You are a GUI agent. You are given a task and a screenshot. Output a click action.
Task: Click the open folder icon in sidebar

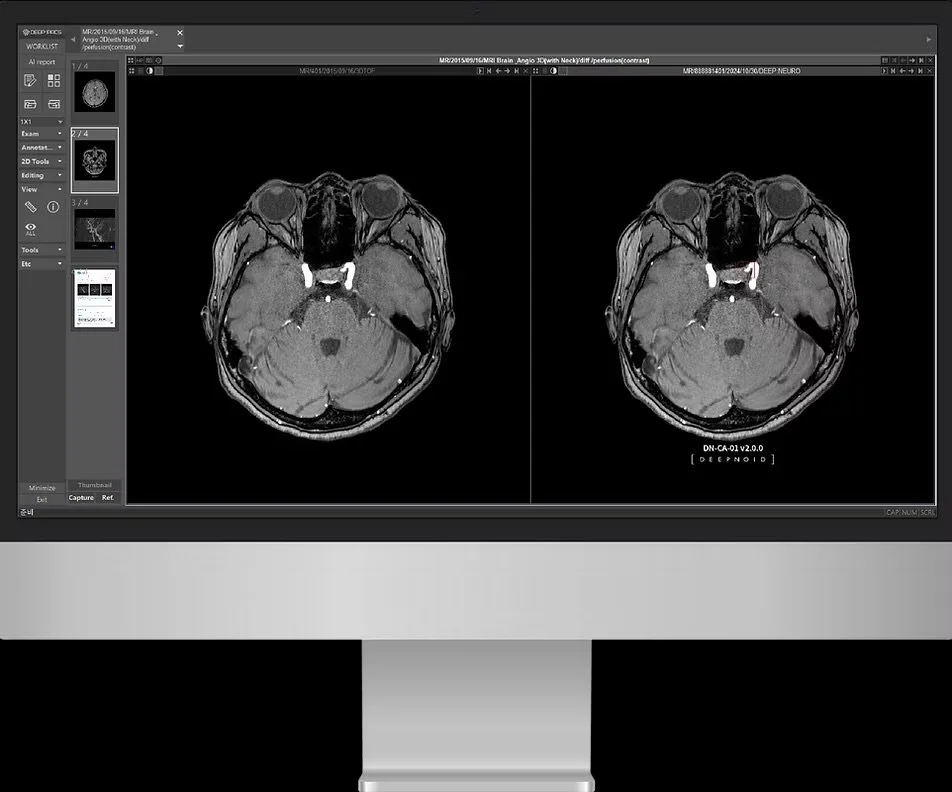click(30, 104)
